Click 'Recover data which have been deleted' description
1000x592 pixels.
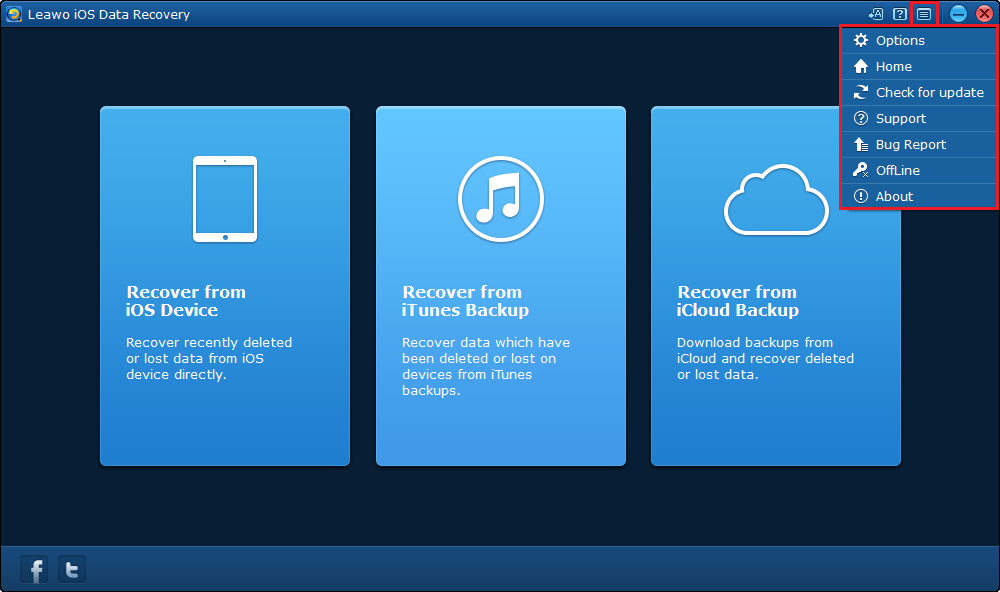(485, 366)
